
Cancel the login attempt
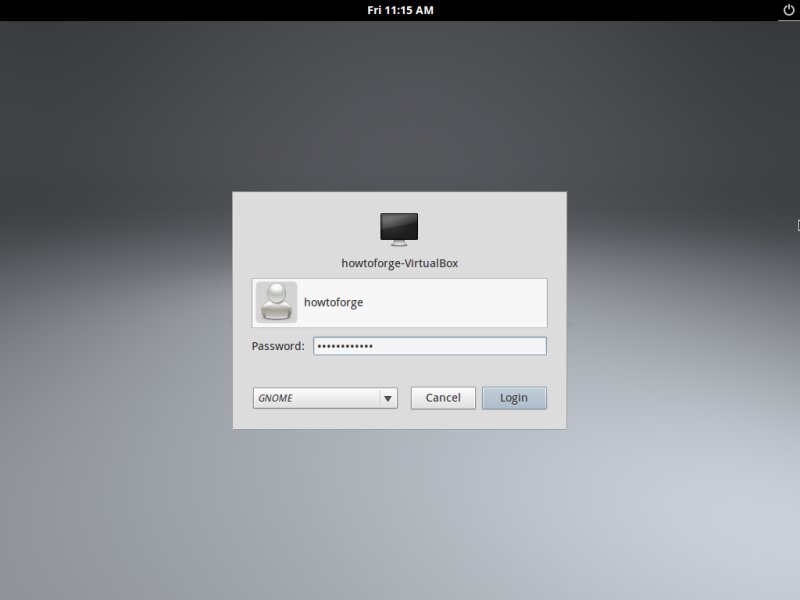(x=443, y=398)
